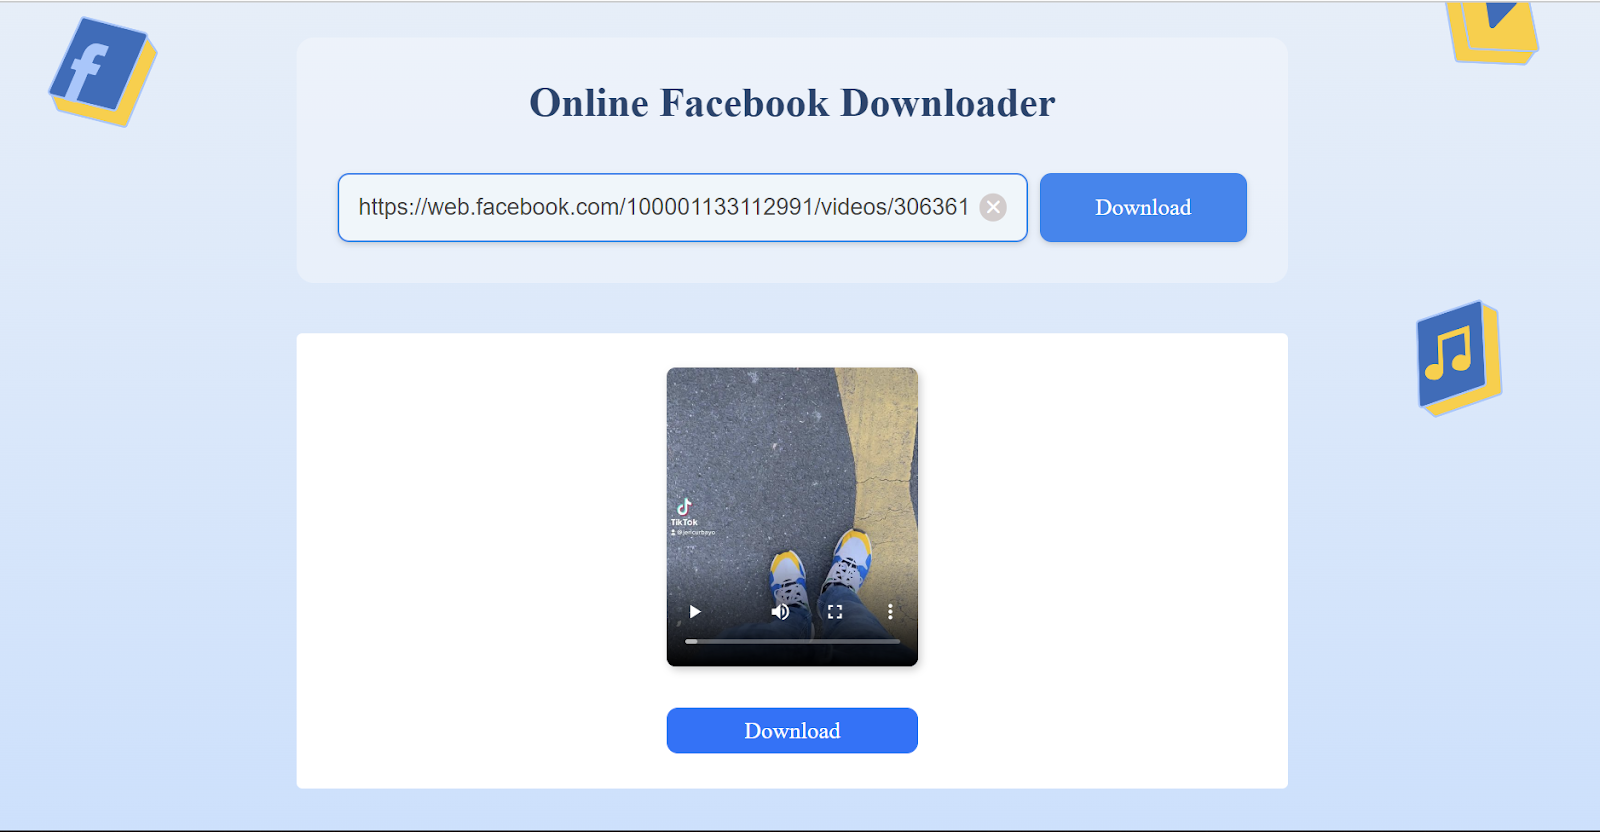Click the Download button beside the URL field

[x=1143, y=207]
